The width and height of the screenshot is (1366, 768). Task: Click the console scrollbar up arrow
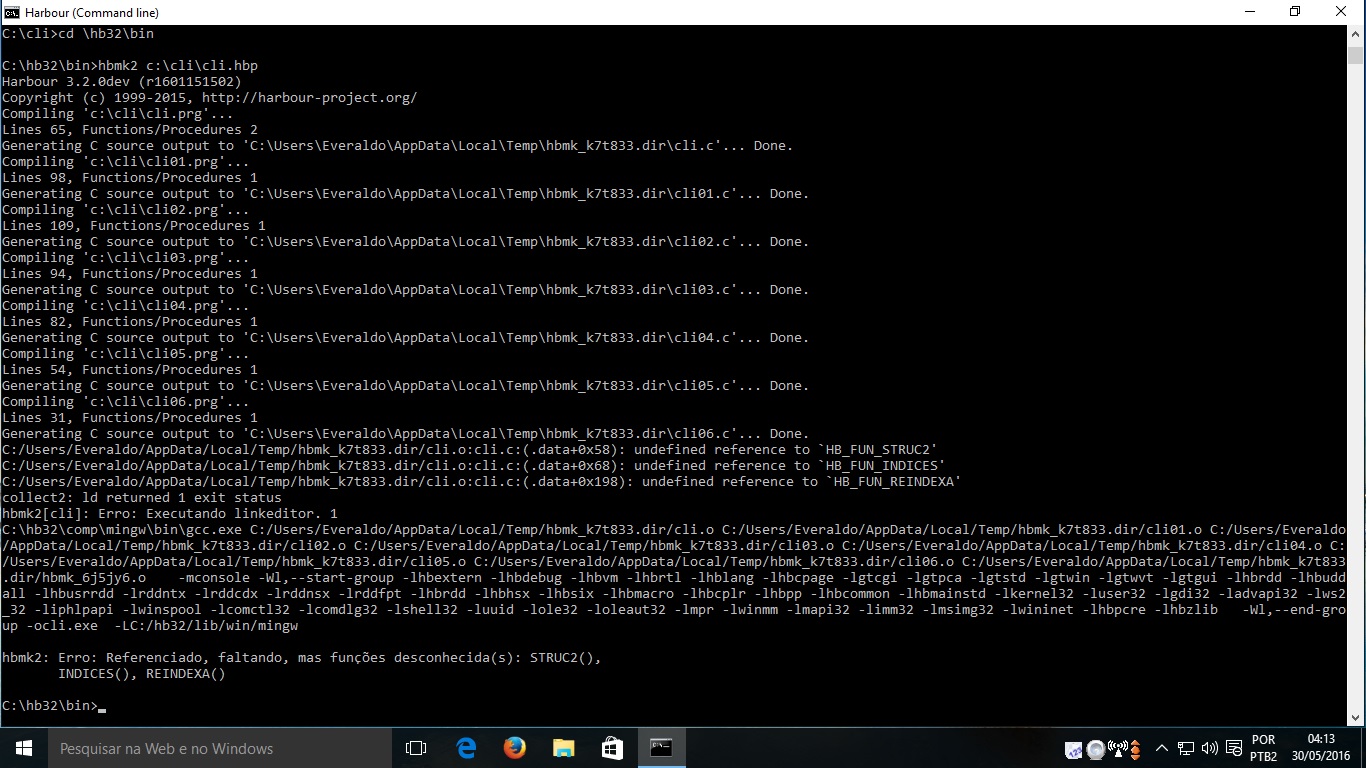tap(1356, 33)
